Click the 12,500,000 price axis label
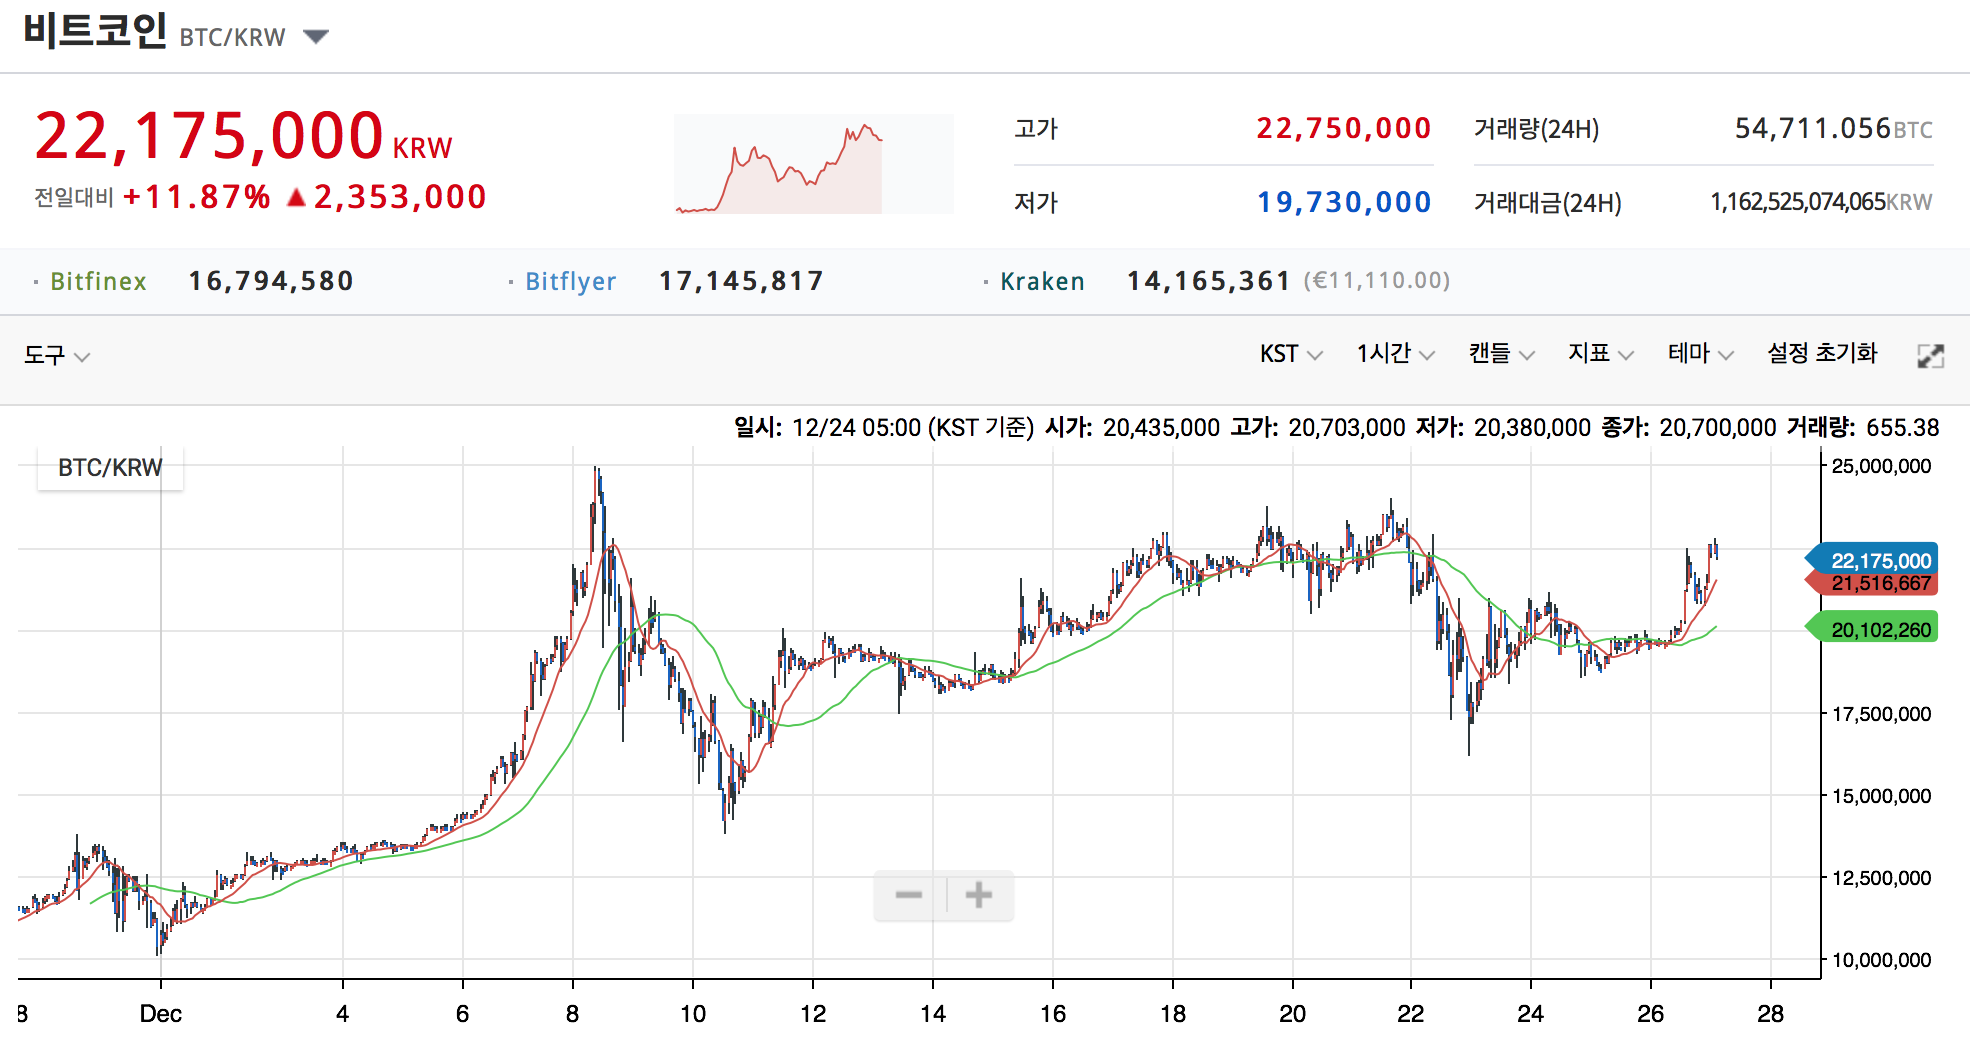Image resolution: width=1970 pixels, height=1038 pixels. tap(1881, 878)
